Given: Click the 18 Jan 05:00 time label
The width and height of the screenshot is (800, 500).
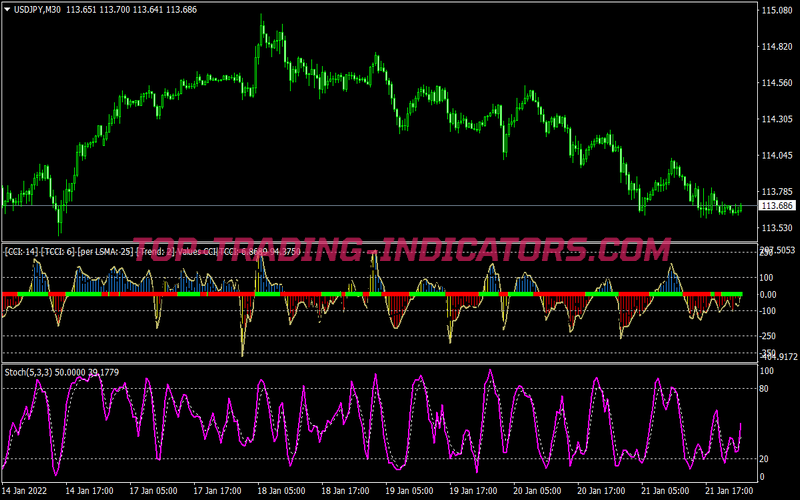Looking at the screenshot, I should coord(281,491).
